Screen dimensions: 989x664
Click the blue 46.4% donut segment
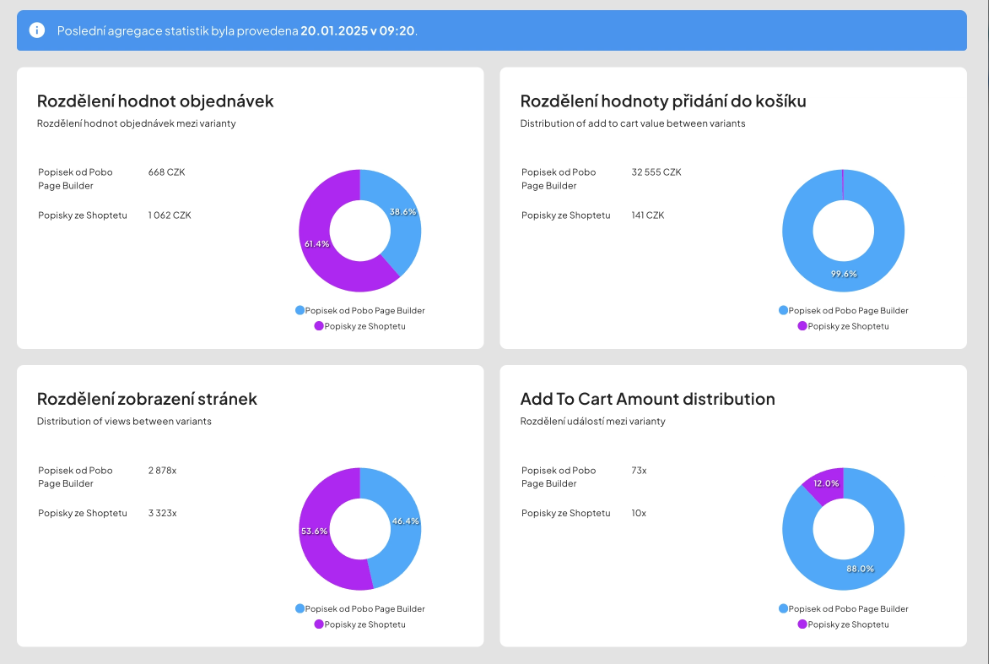[x=403, y=520]
